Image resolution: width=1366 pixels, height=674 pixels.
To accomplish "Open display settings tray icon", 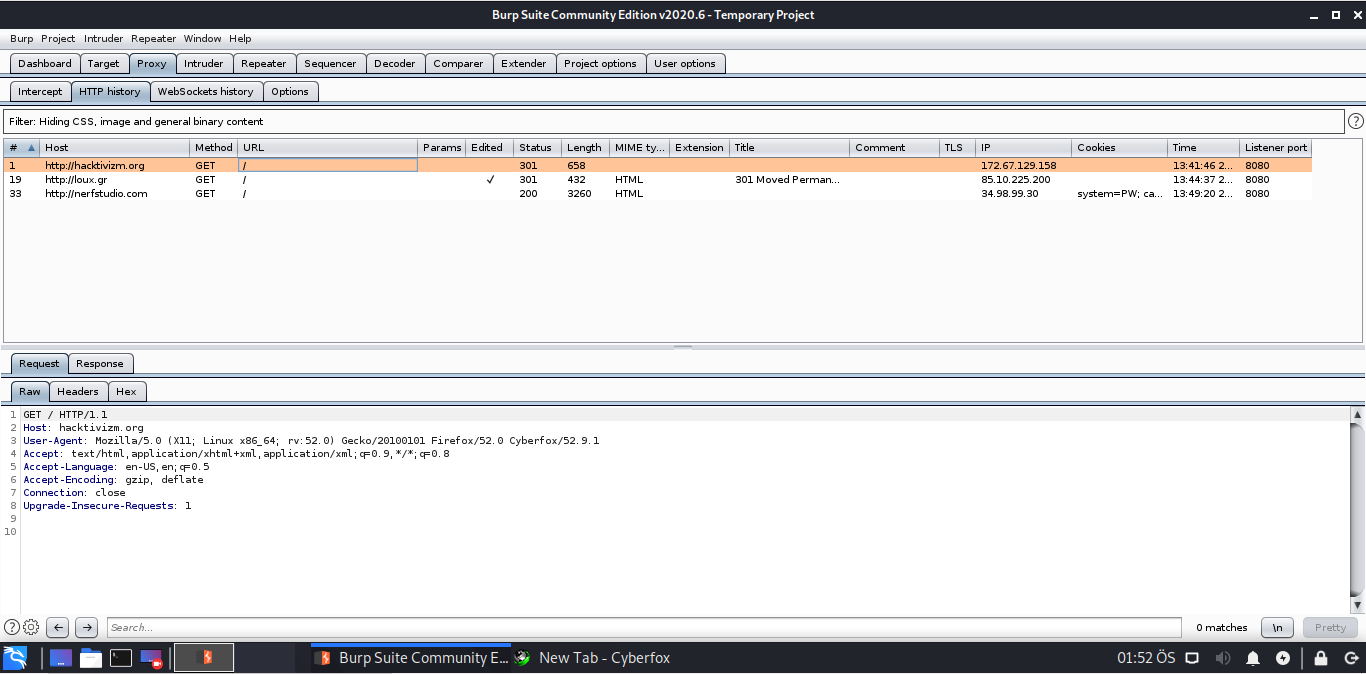I will [1192, 658].
